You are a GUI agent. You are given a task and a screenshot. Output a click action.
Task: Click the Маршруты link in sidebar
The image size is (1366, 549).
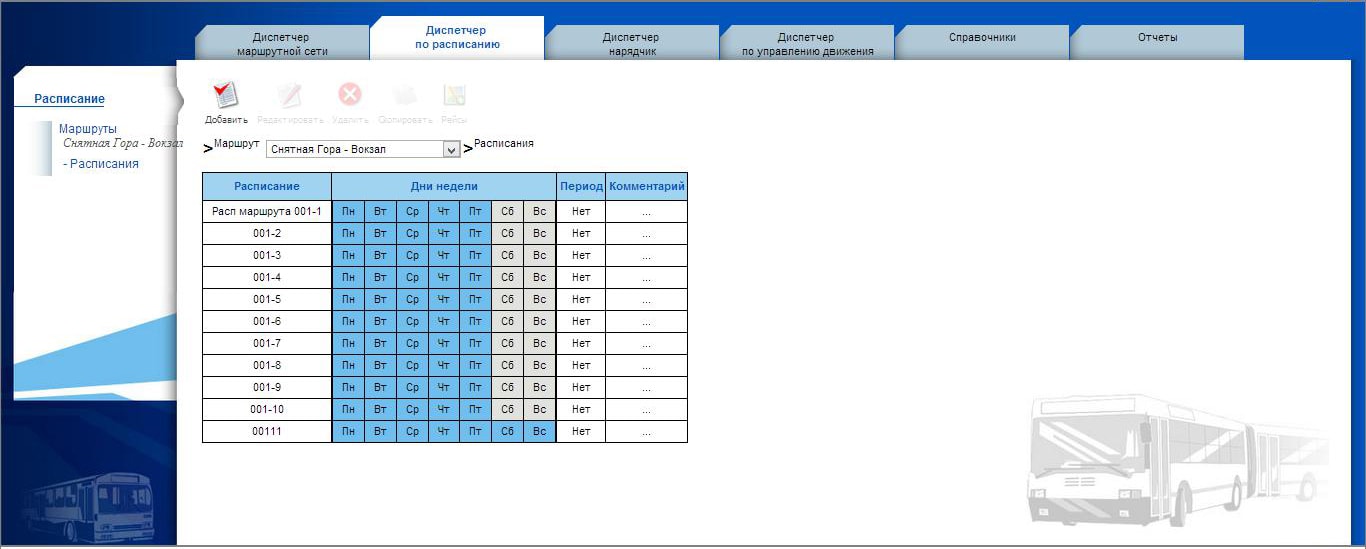click(87, 129)
